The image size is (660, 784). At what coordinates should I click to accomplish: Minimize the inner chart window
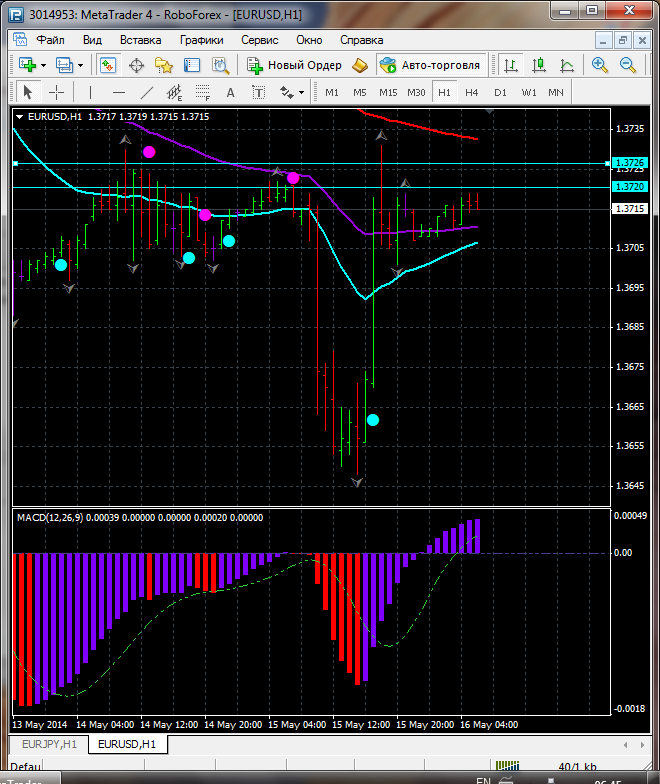pyautogui.click(x=603, y=40)
